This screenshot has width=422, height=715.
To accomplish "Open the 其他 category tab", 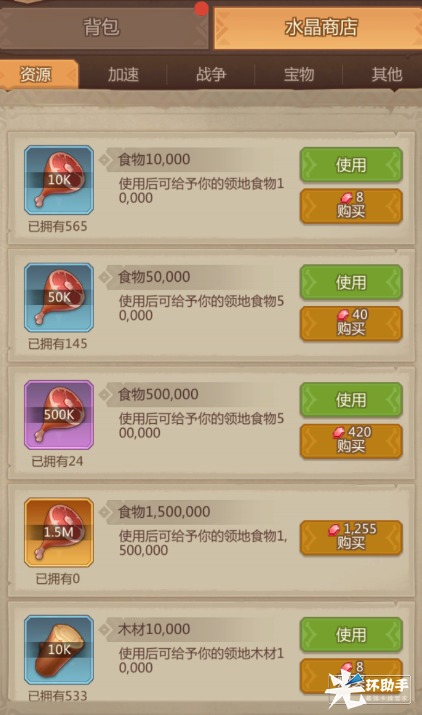I will [x=386, y=74].
